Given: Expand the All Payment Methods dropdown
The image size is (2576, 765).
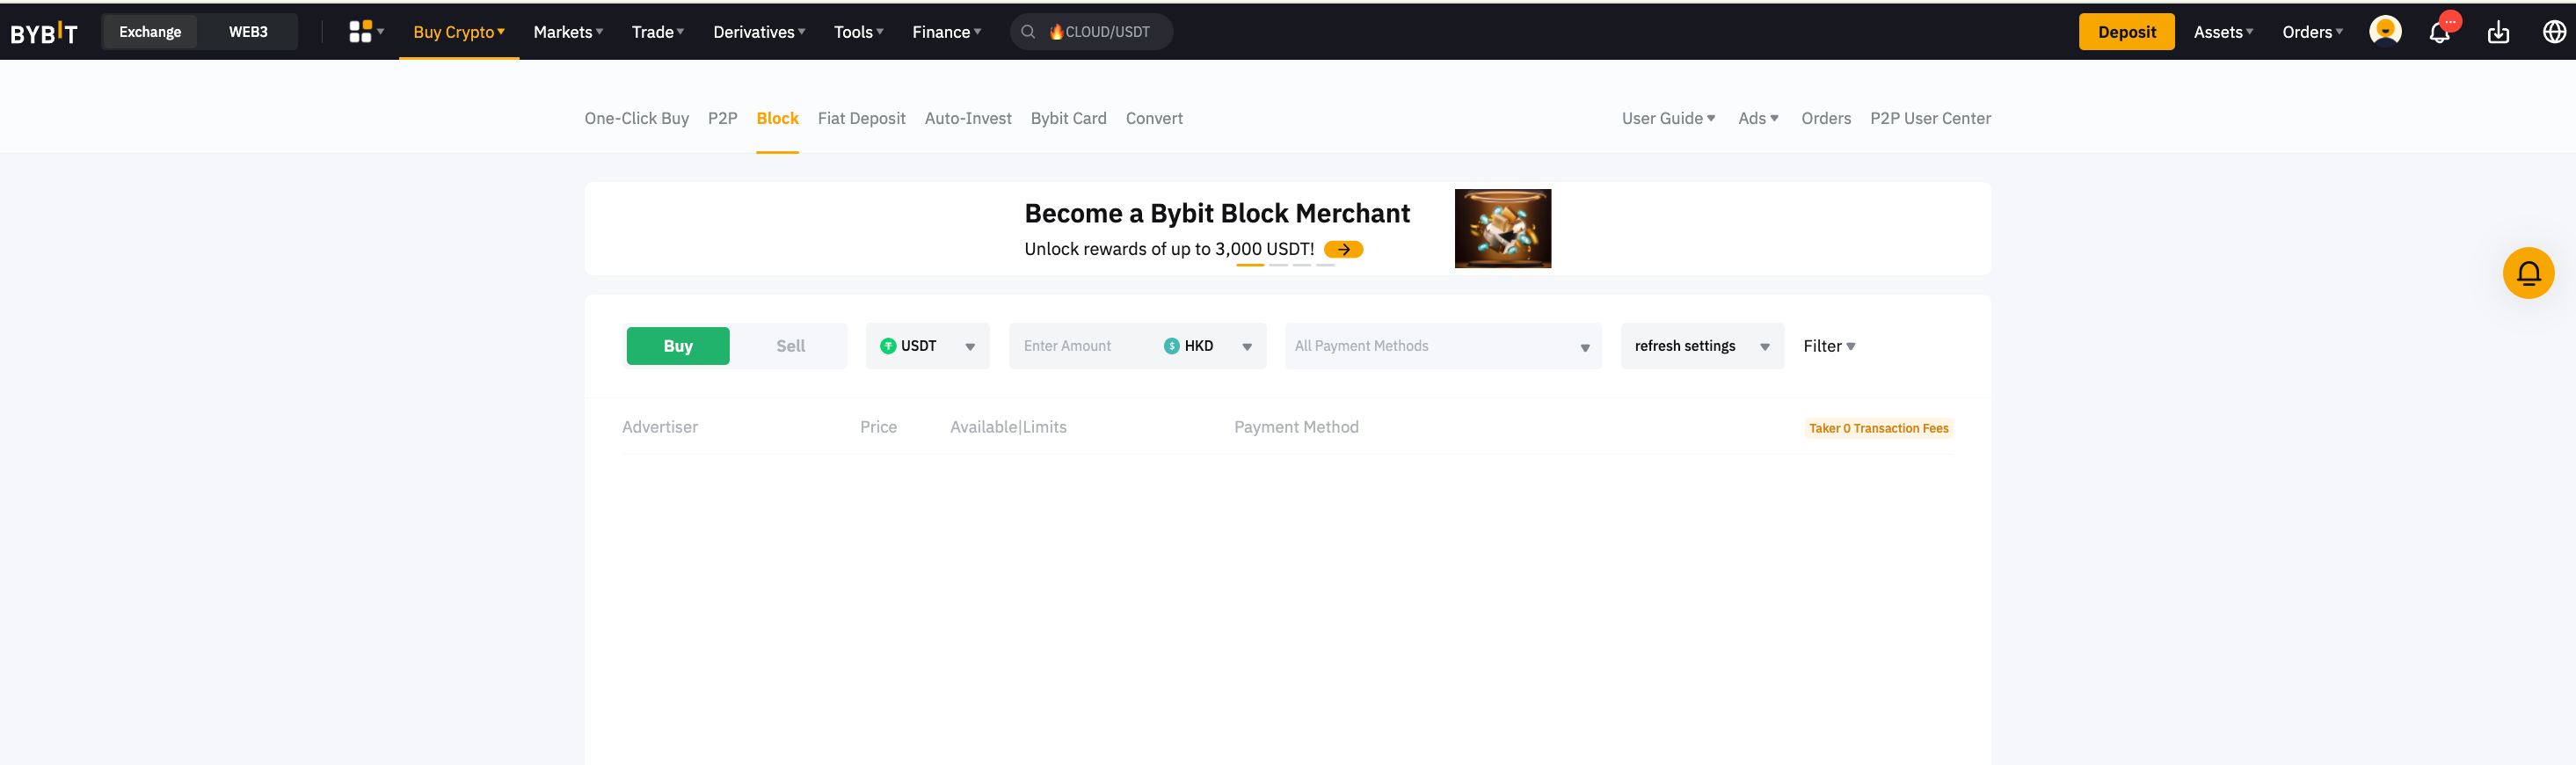Looking at the screenshot, I should click(x=1442, y=346).
